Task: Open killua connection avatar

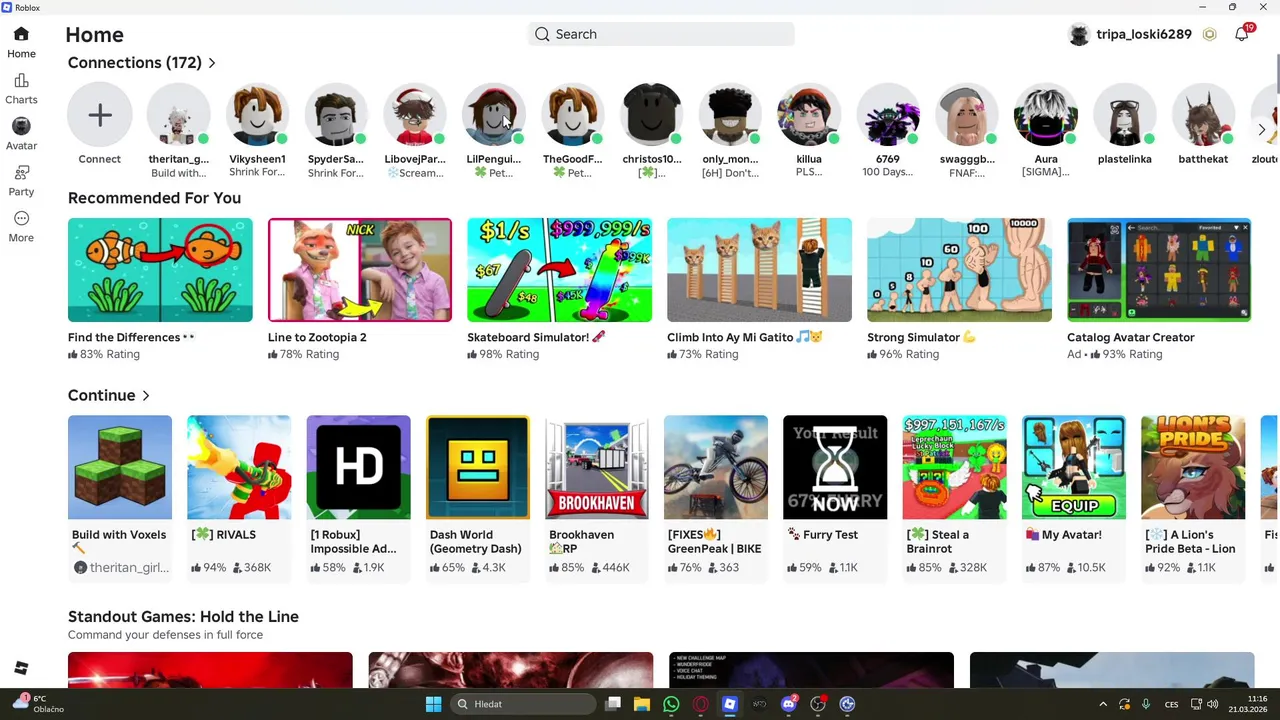Action: 809,115
